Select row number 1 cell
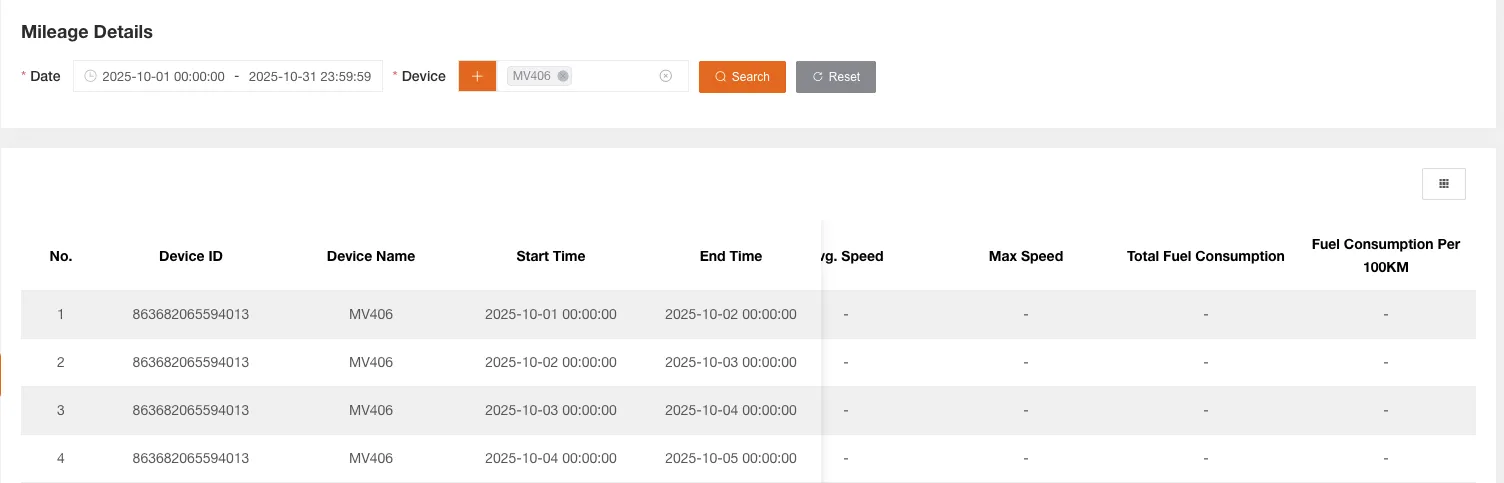Screen dimensions: 1504x483 point(61,314)
